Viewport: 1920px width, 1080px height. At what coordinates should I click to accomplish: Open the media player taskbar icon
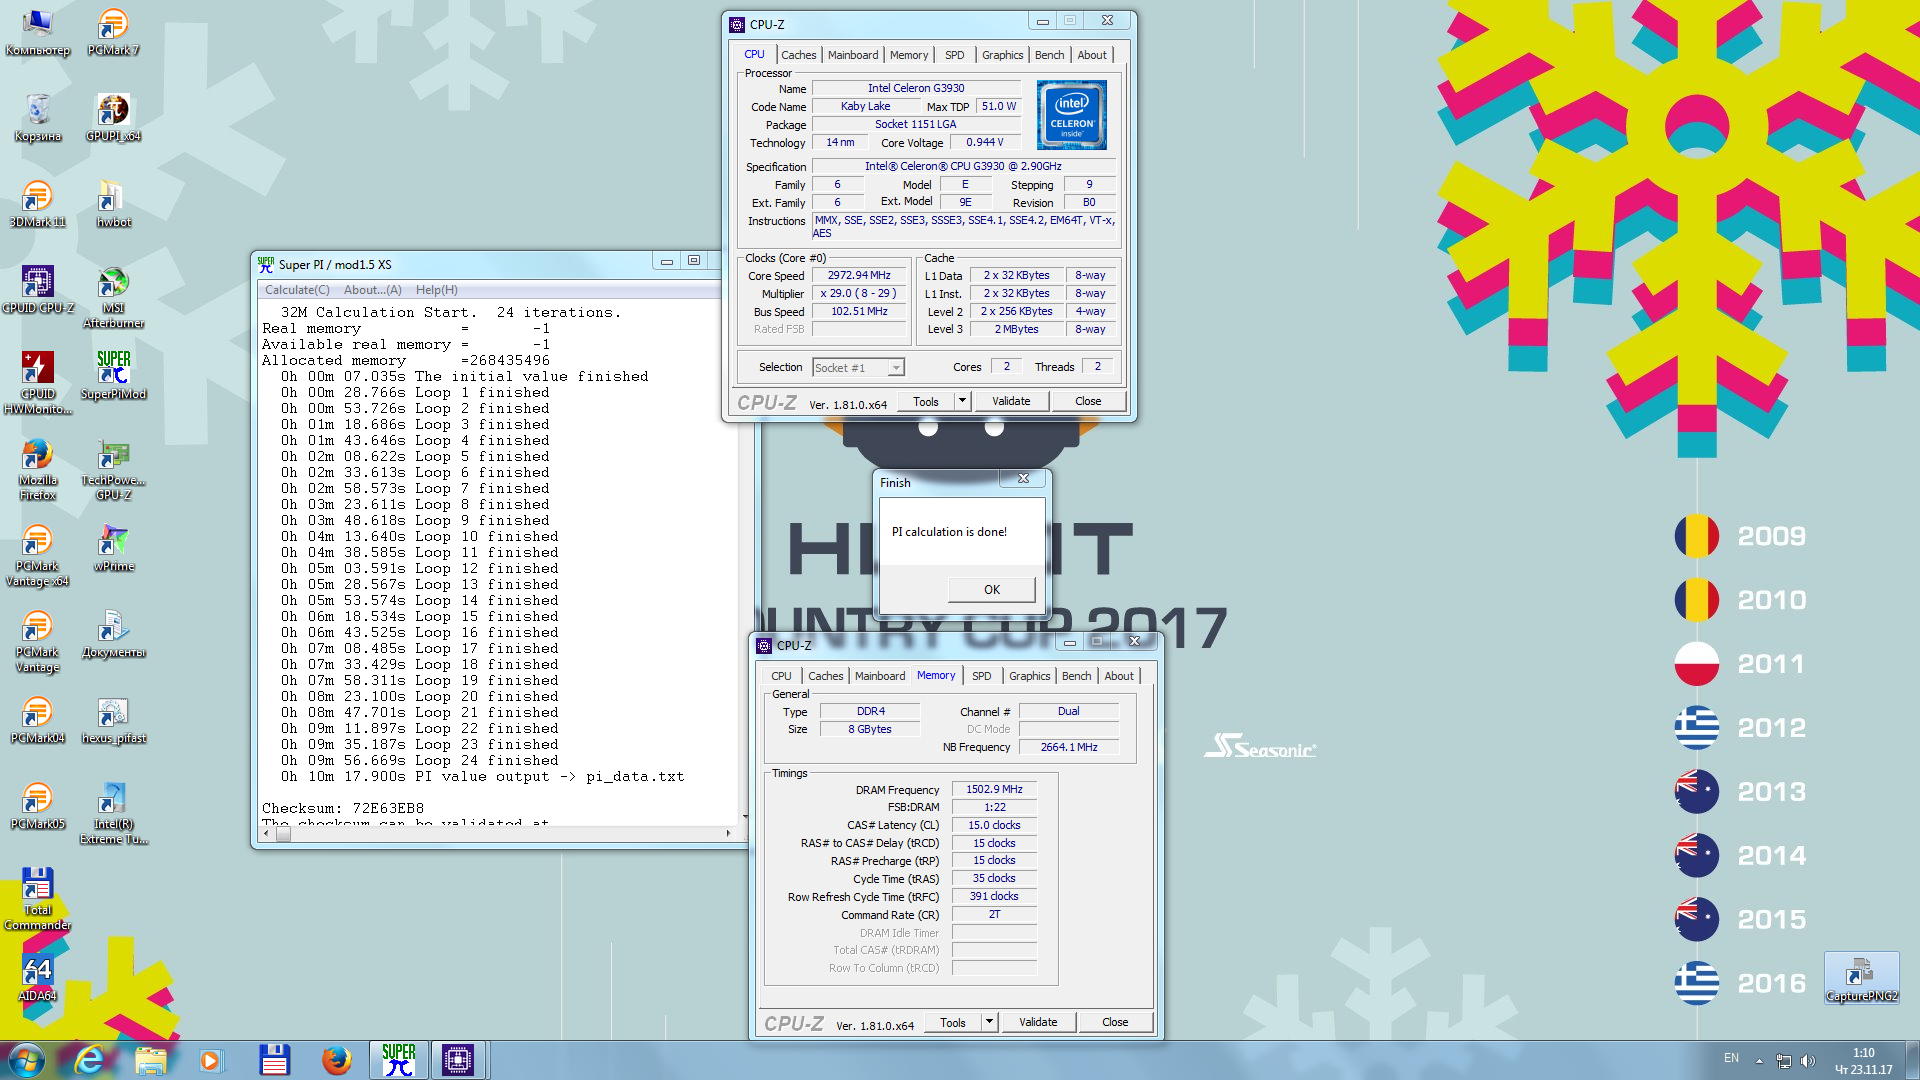pos(211,1060)
